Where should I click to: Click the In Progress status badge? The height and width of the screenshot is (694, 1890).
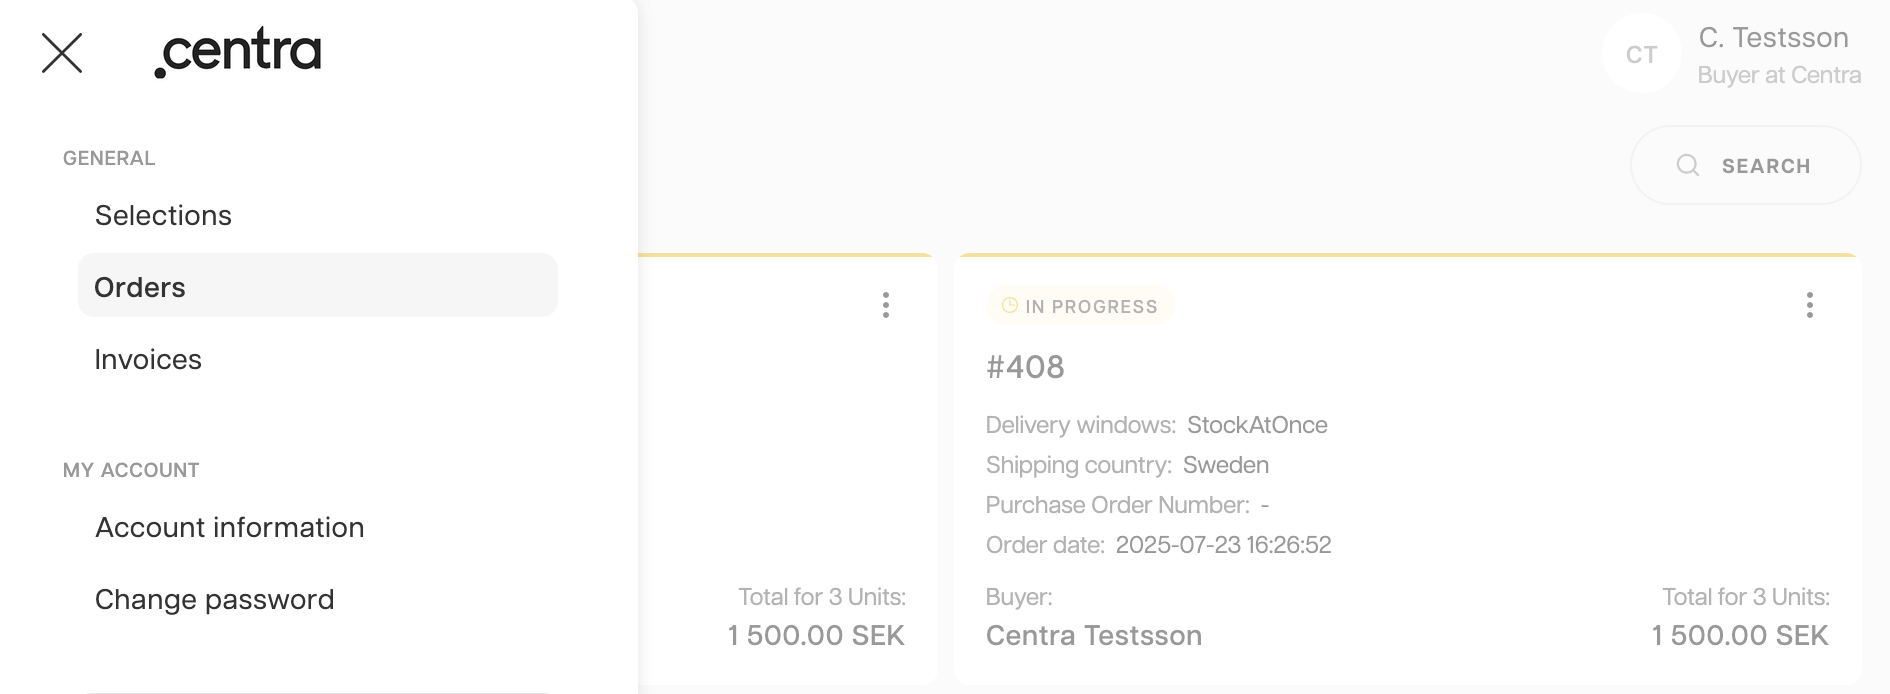(x=1080, y=306)
